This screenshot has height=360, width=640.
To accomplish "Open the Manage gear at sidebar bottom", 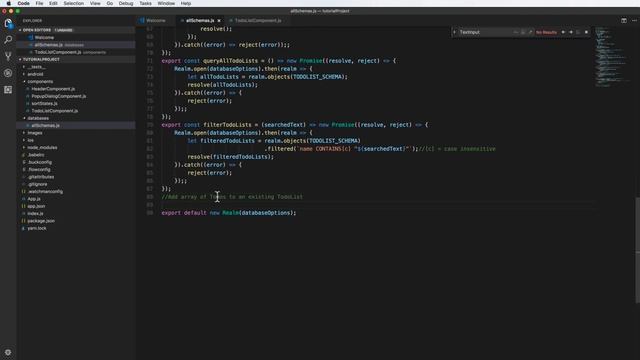I will point(8,352).
